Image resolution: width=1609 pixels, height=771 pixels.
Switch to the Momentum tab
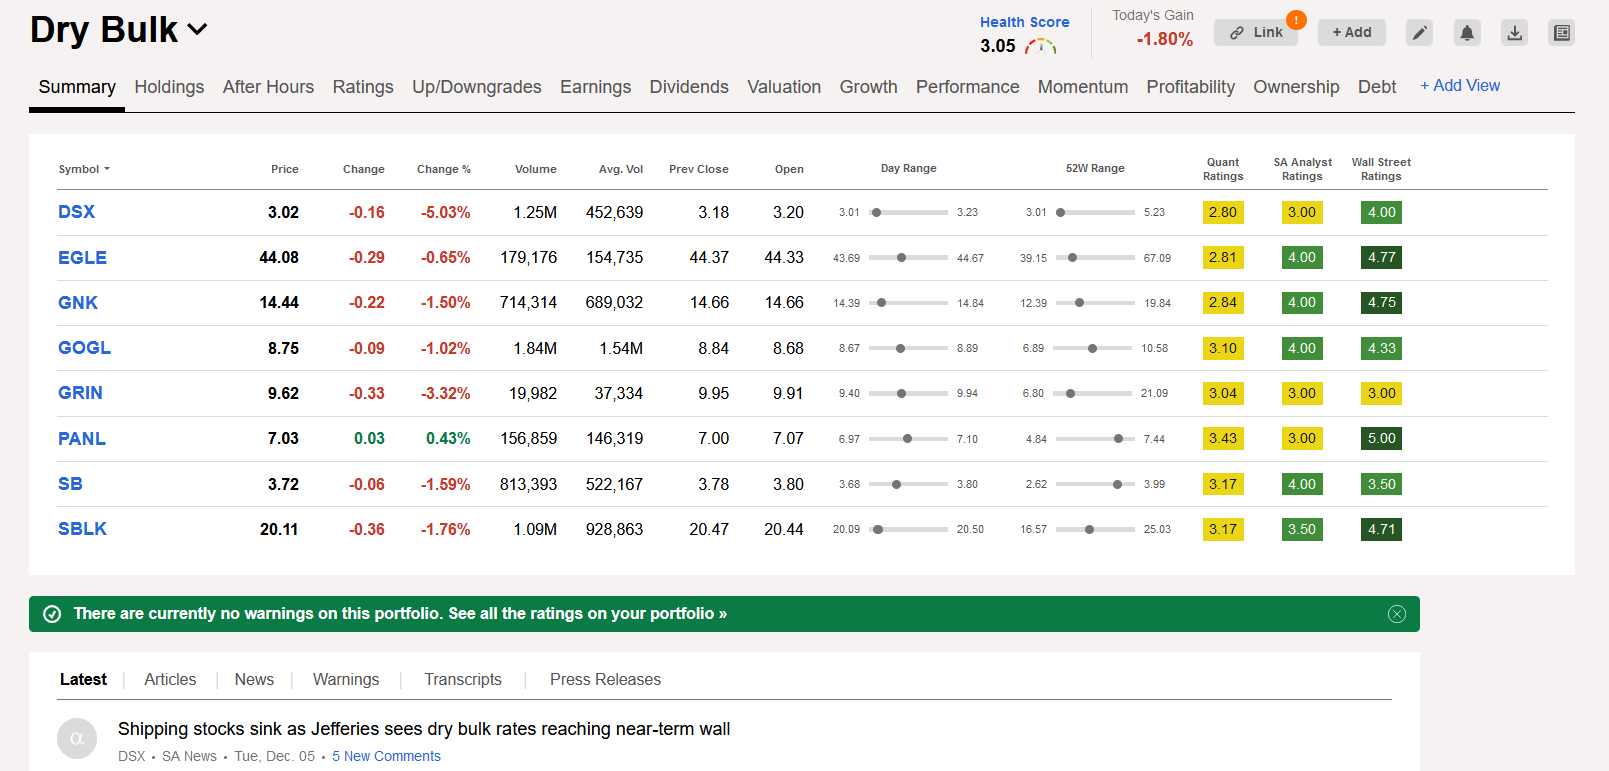pos(1083,87)
